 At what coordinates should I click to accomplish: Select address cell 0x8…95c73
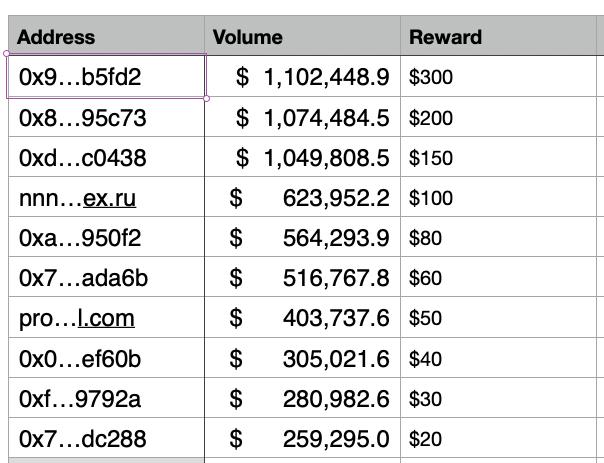pos(106,117)
